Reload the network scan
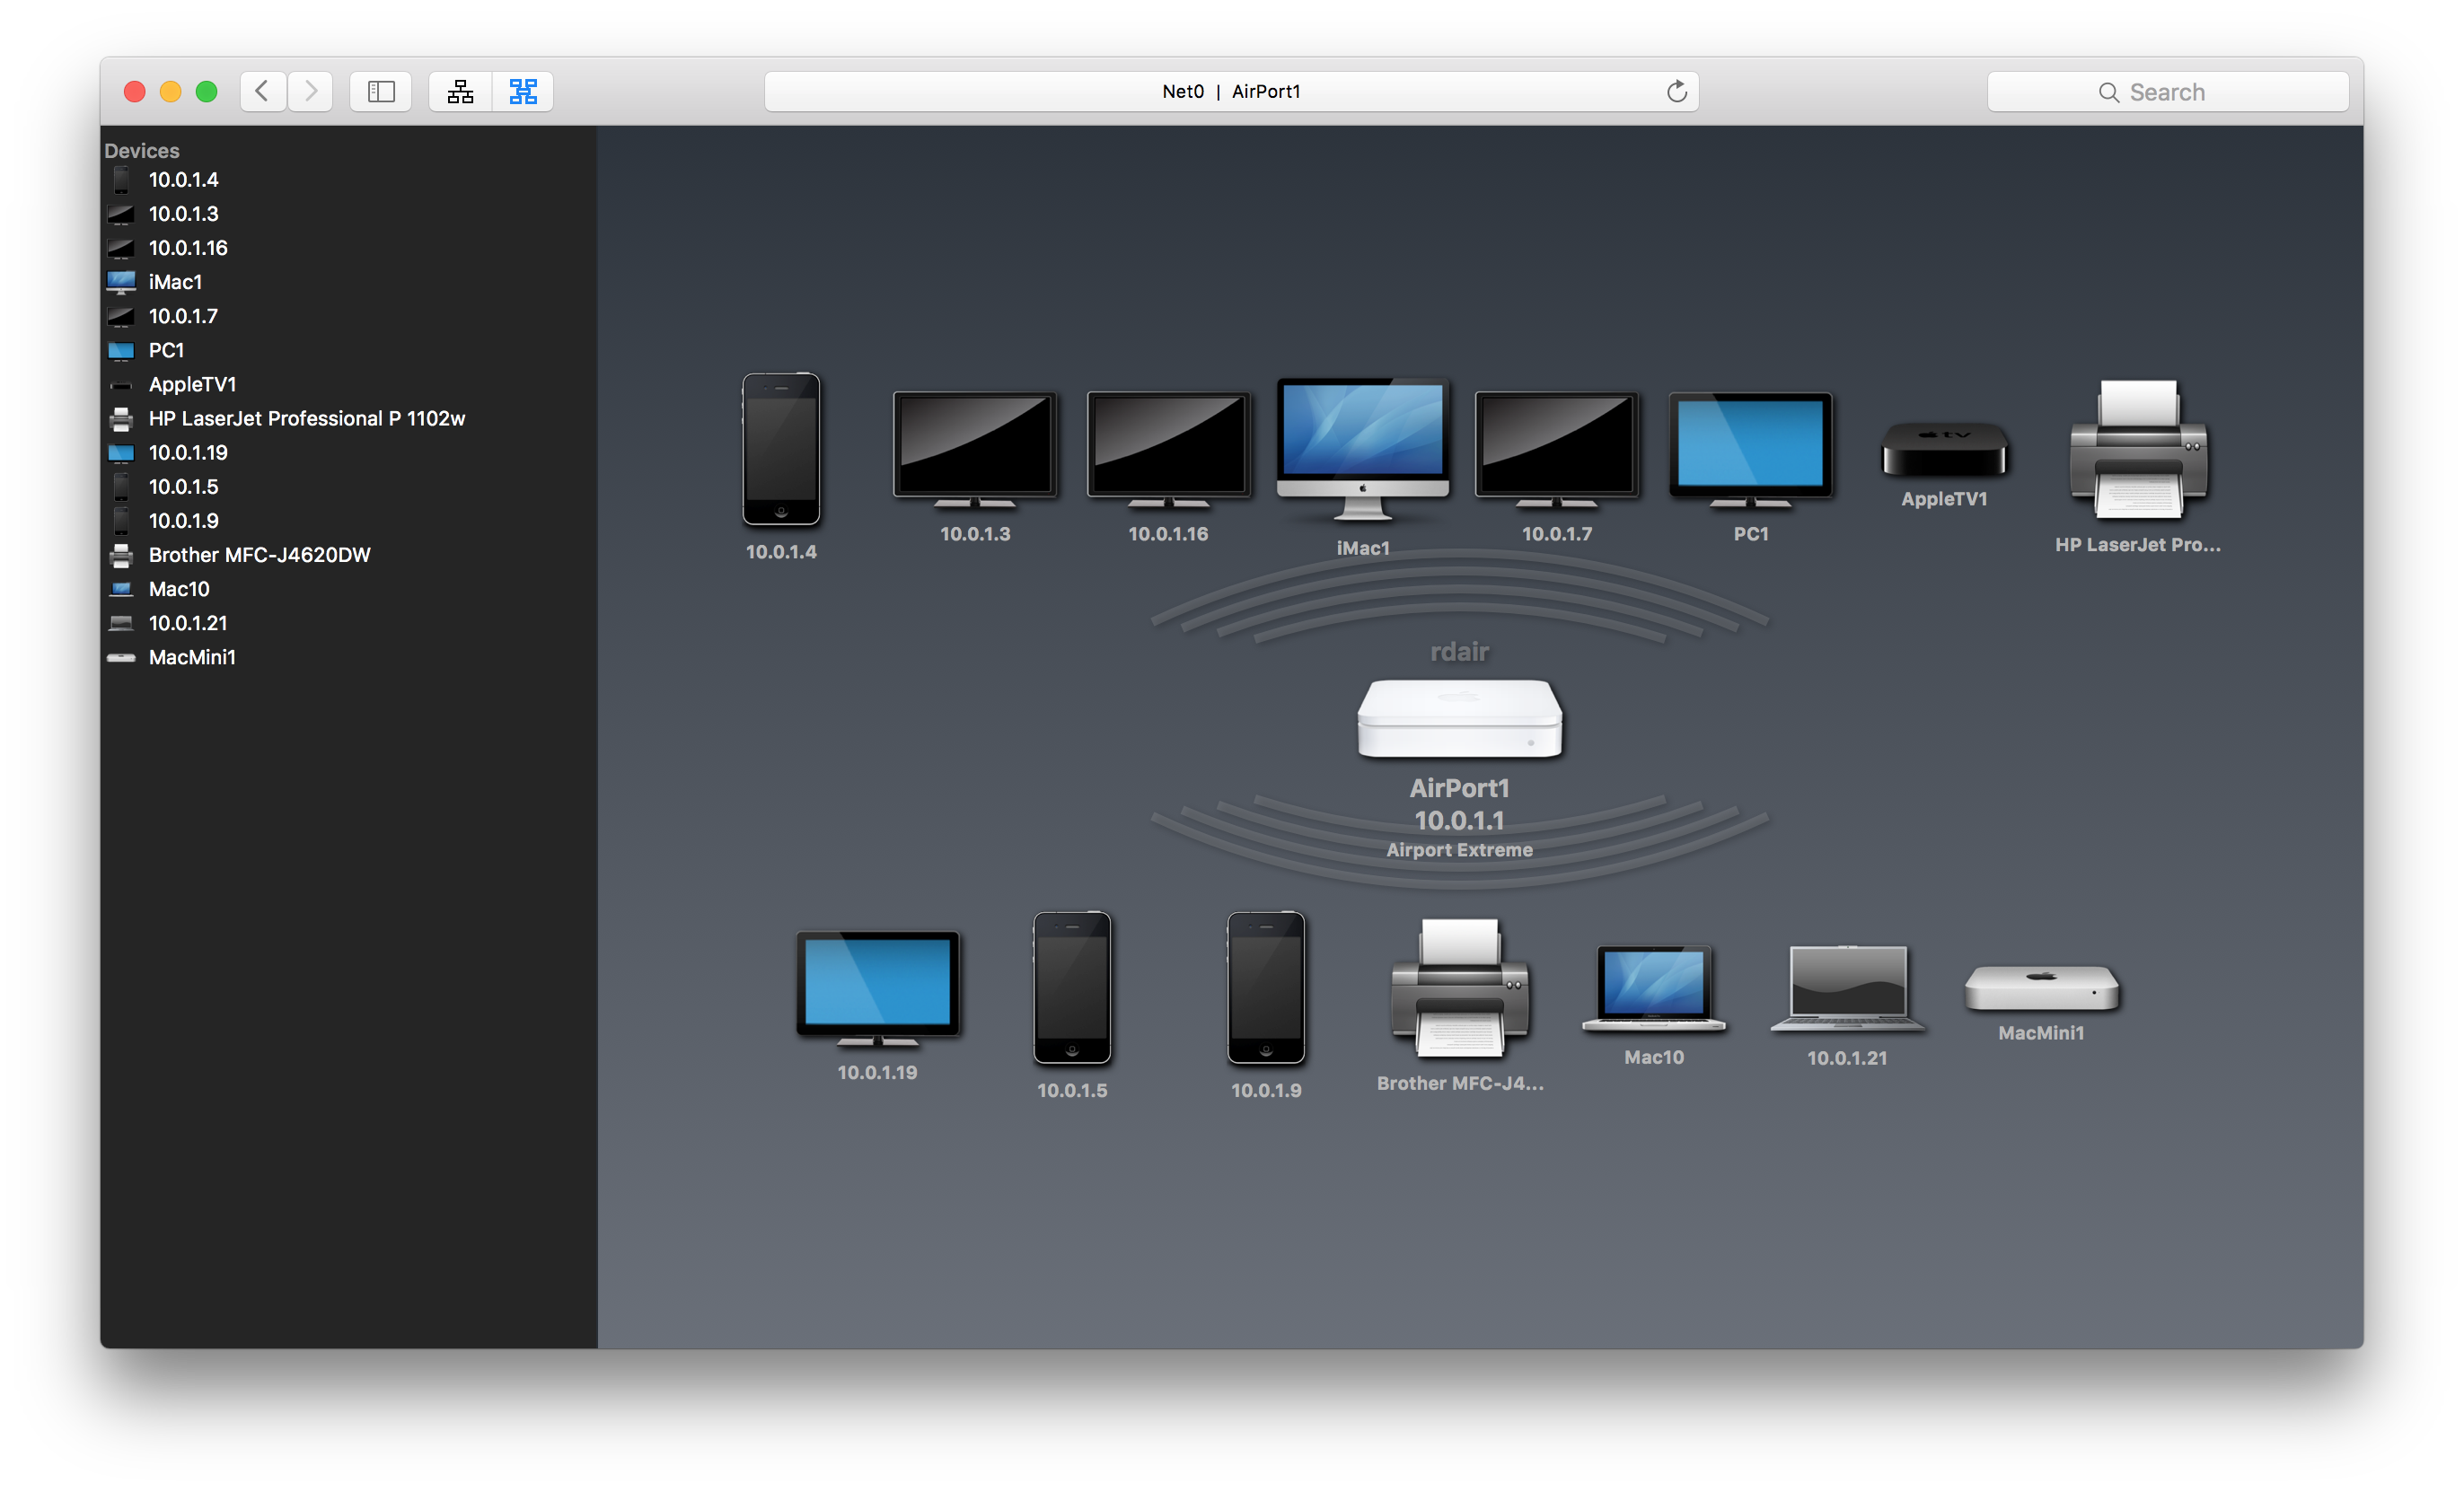 [1676, 92]
